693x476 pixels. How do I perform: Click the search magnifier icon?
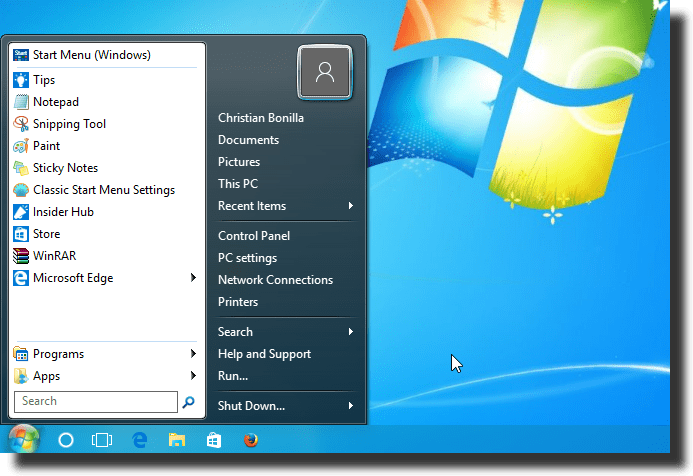(x=189, y=402)
